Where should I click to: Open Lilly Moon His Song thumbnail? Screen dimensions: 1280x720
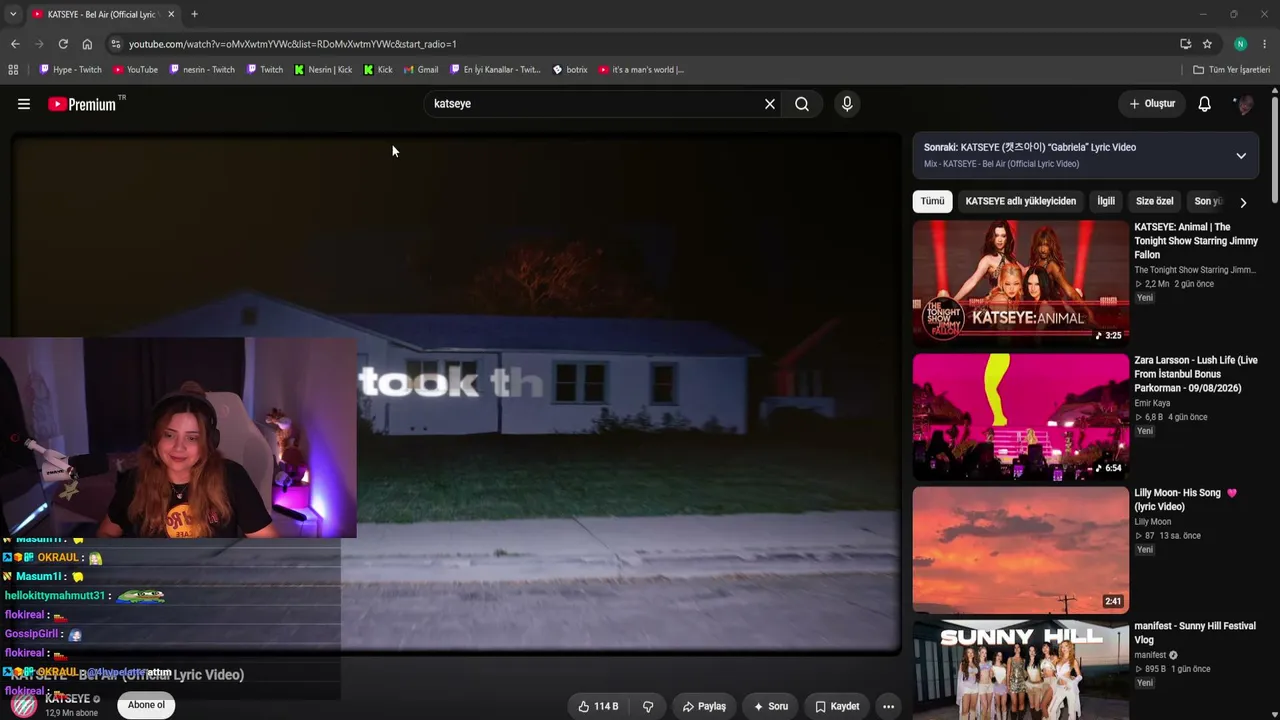(1021, 549)
